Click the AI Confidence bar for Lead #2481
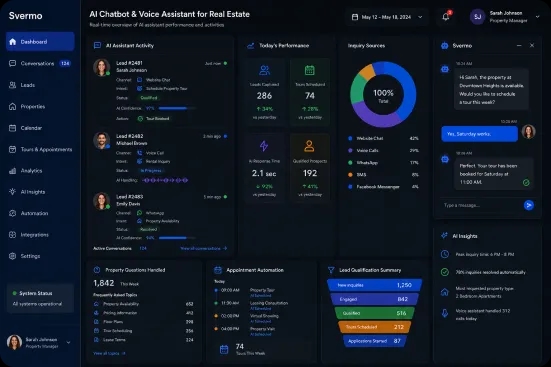The width and height of the screenshot is (551, 367). click(177, 108)
